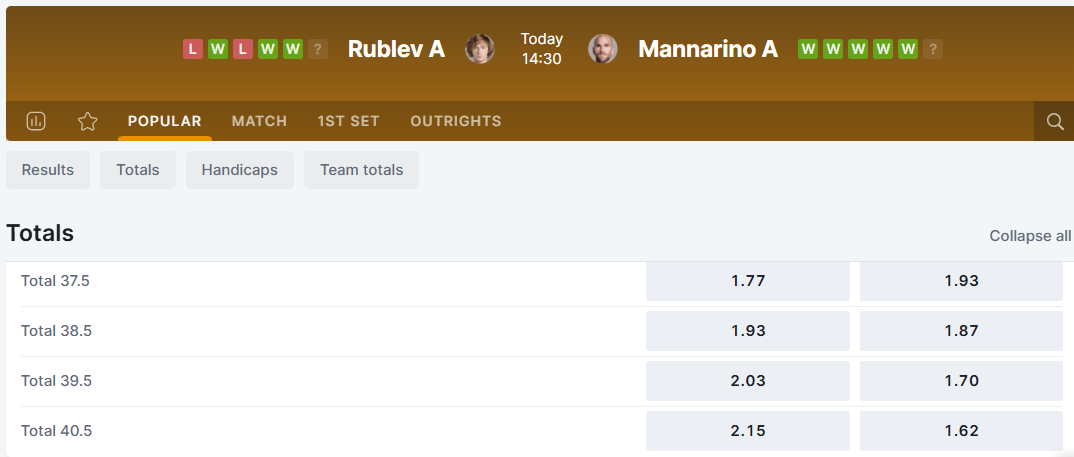Click the question-mark badge in Rublev's form
Image resolution: width=1074 pixels, height=457 pixels.
point(318,49)
